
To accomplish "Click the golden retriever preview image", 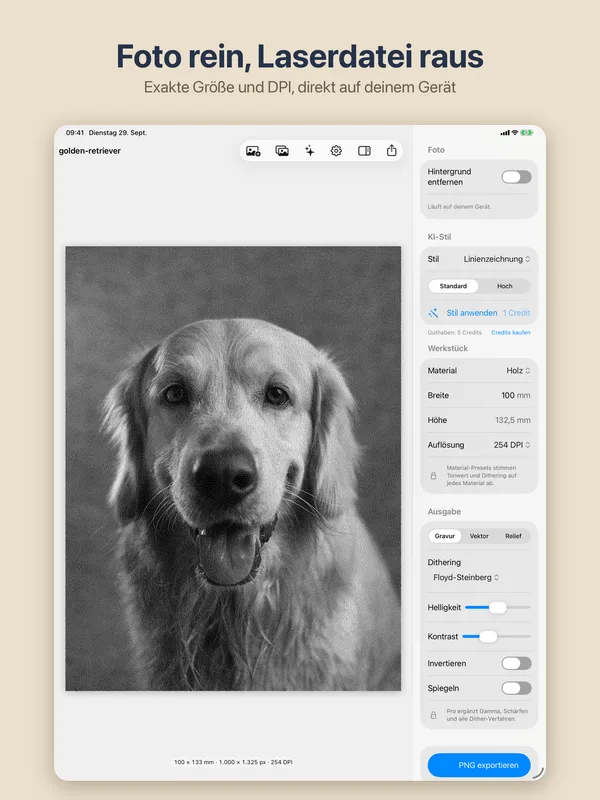I will click(233, 468).
